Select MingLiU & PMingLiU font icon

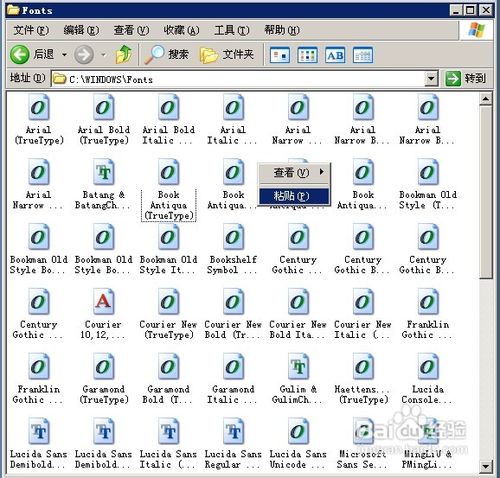tap(428, 431)
